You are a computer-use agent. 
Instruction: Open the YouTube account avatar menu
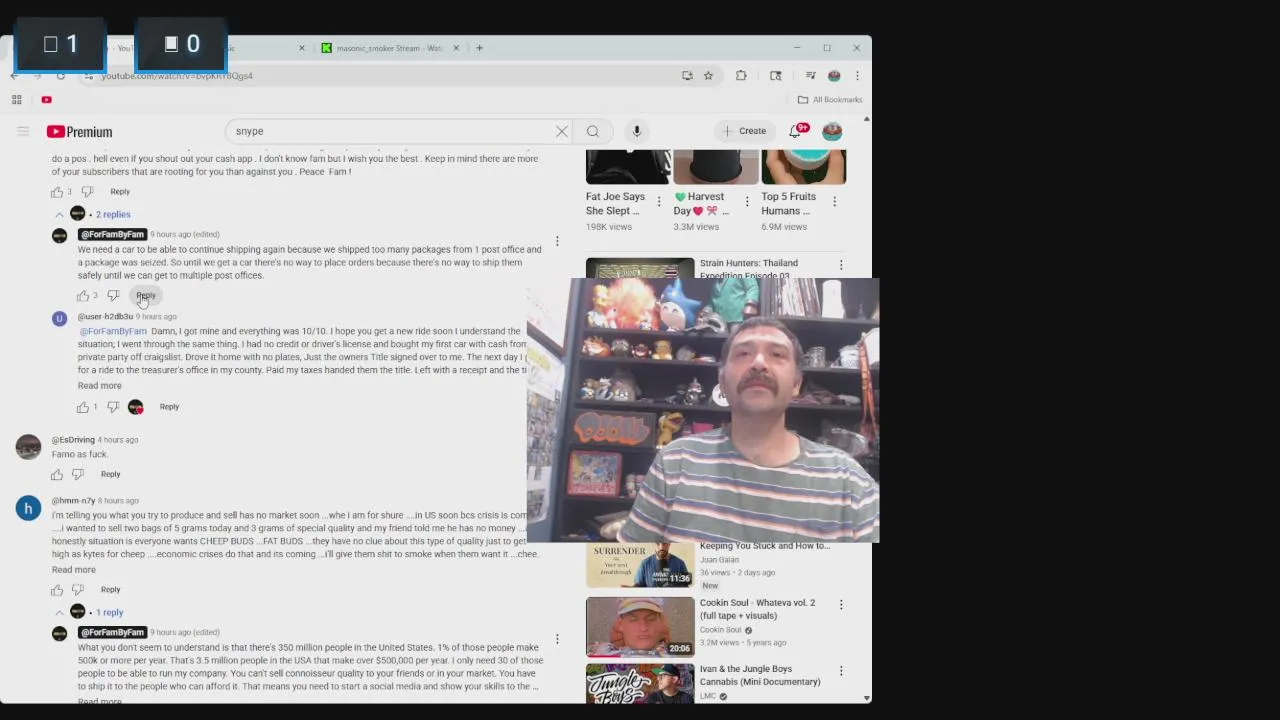click(x=832, y=131)
